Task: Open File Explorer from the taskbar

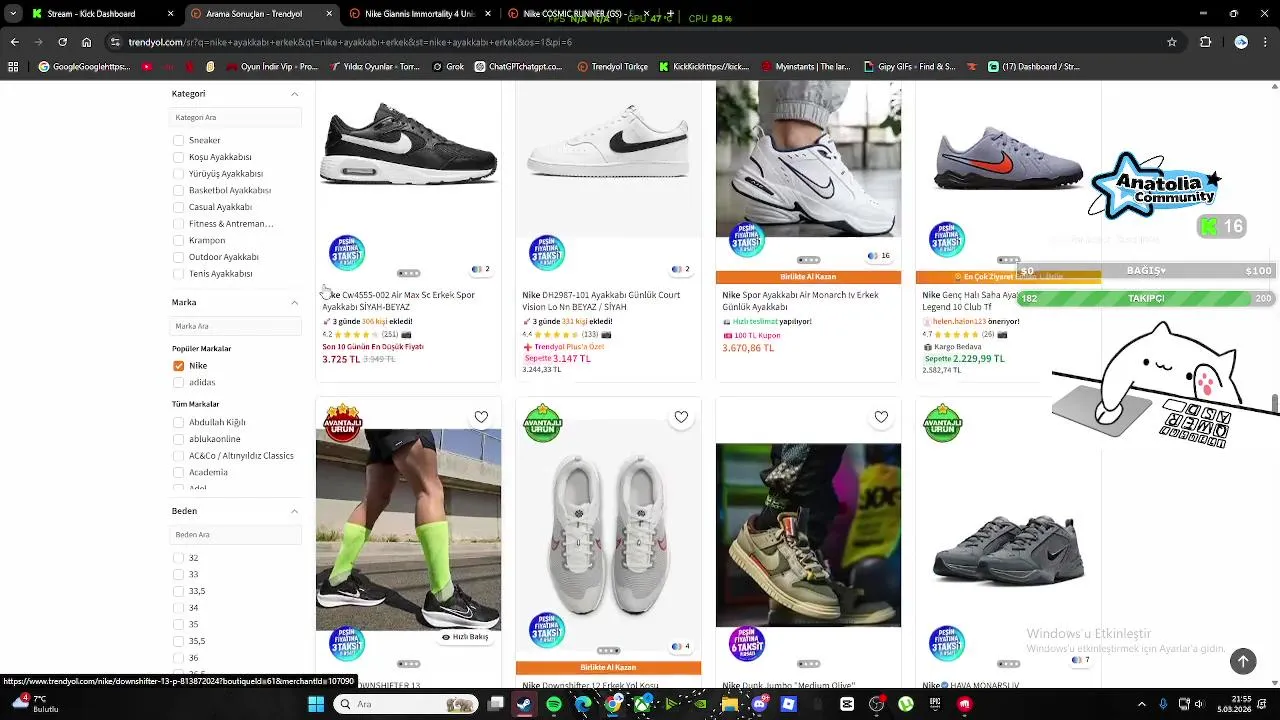Action: (x=729, y=704)
